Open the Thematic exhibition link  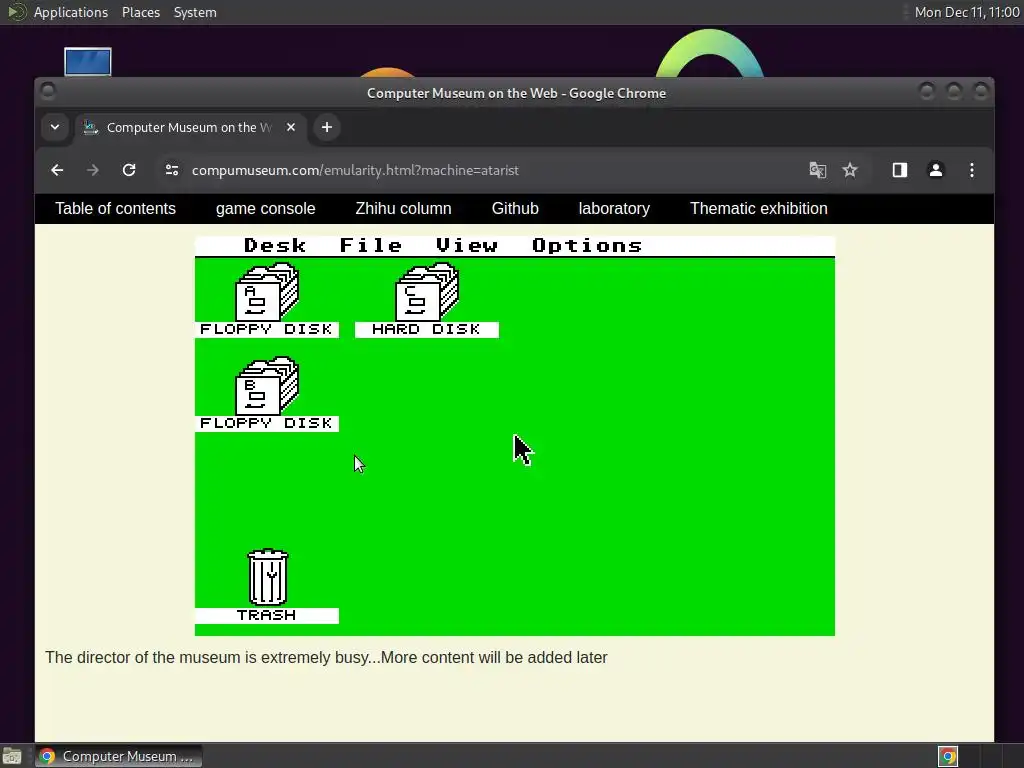click(x=759, y=208)
